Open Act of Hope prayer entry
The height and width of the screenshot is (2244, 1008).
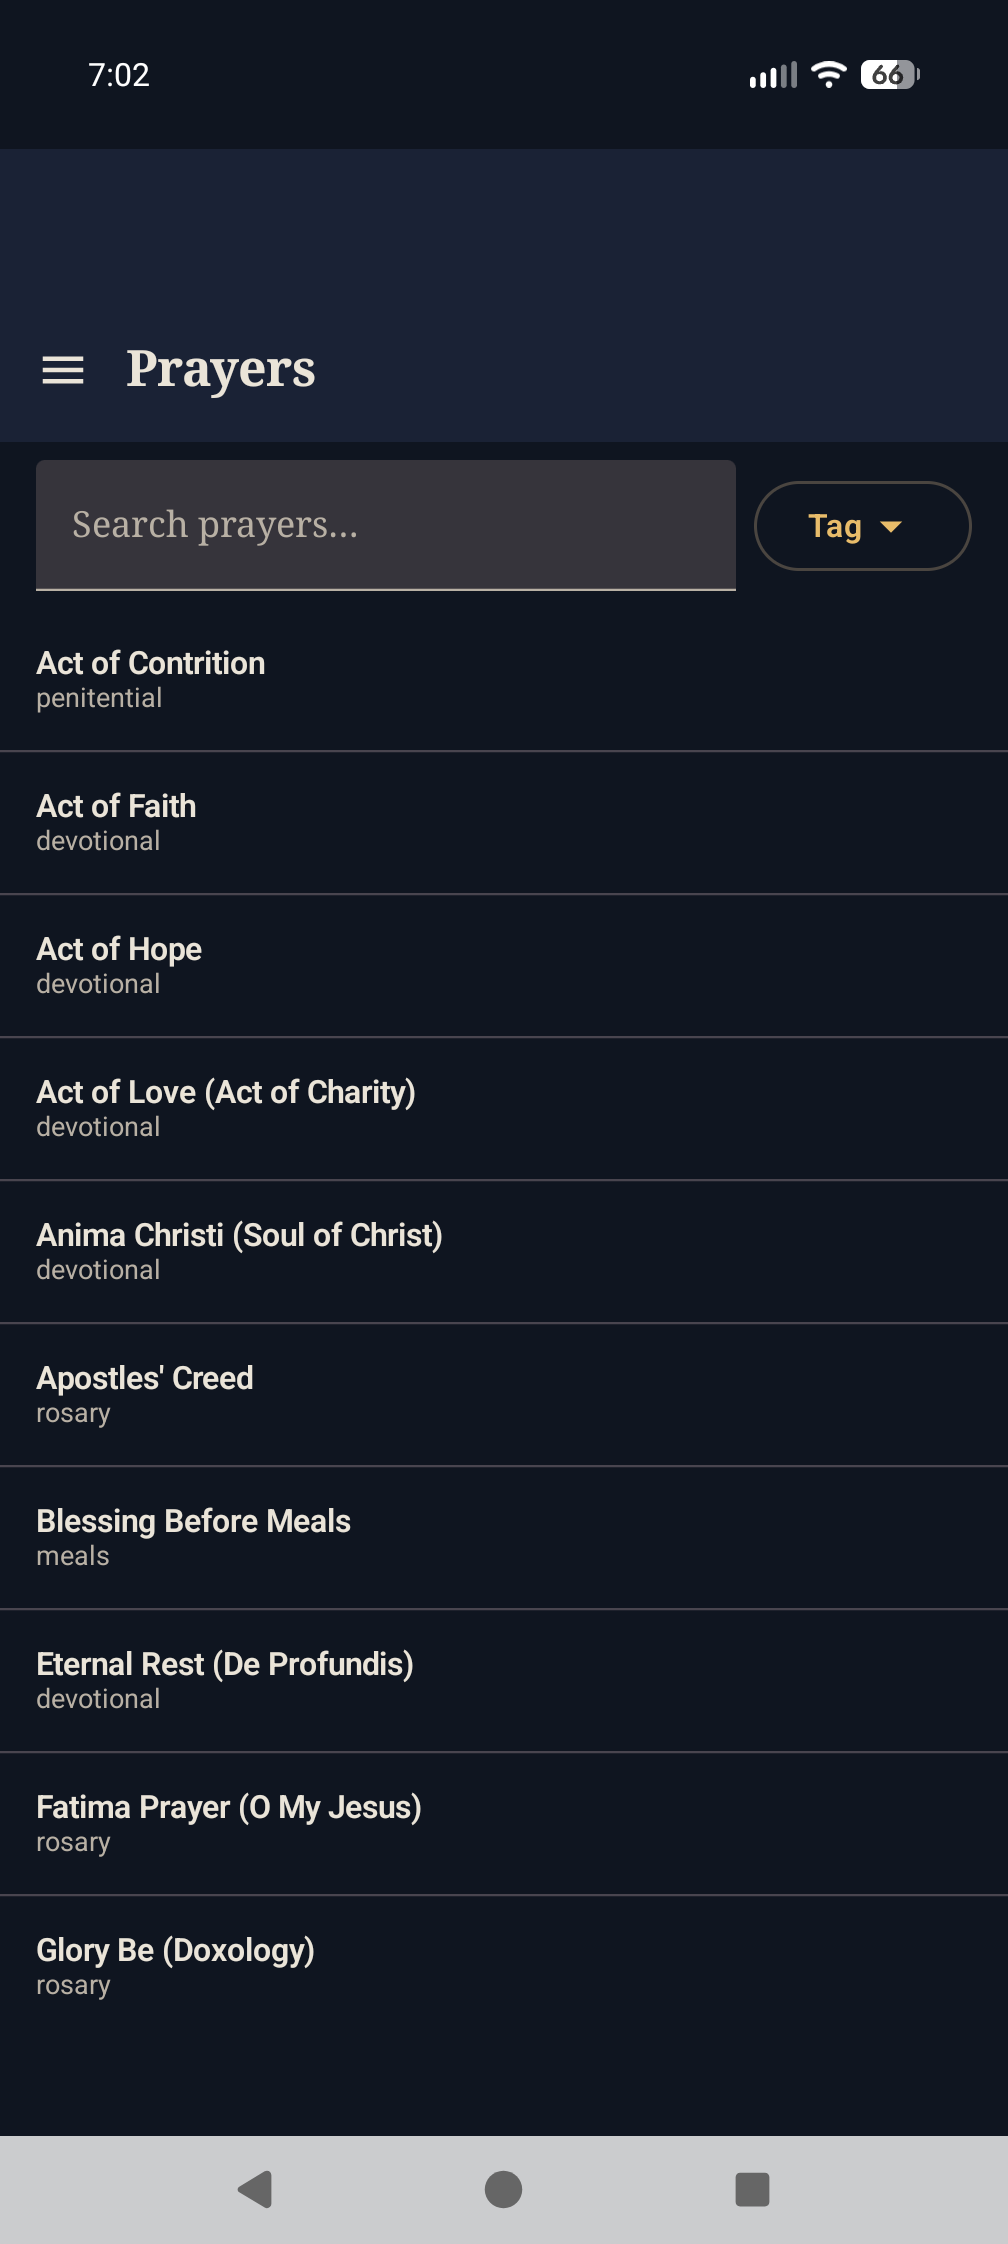[x=120, y=965]
